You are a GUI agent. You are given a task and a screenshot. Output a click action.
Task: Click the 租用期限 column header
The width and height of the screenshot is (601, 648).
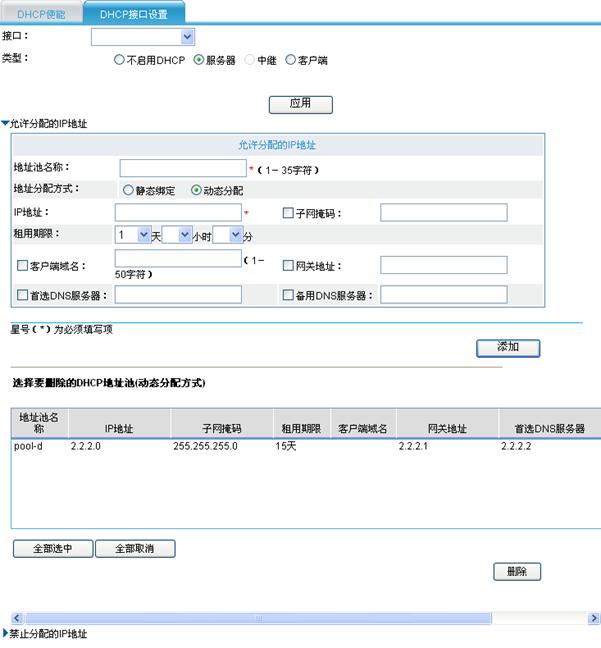(302, 423)
